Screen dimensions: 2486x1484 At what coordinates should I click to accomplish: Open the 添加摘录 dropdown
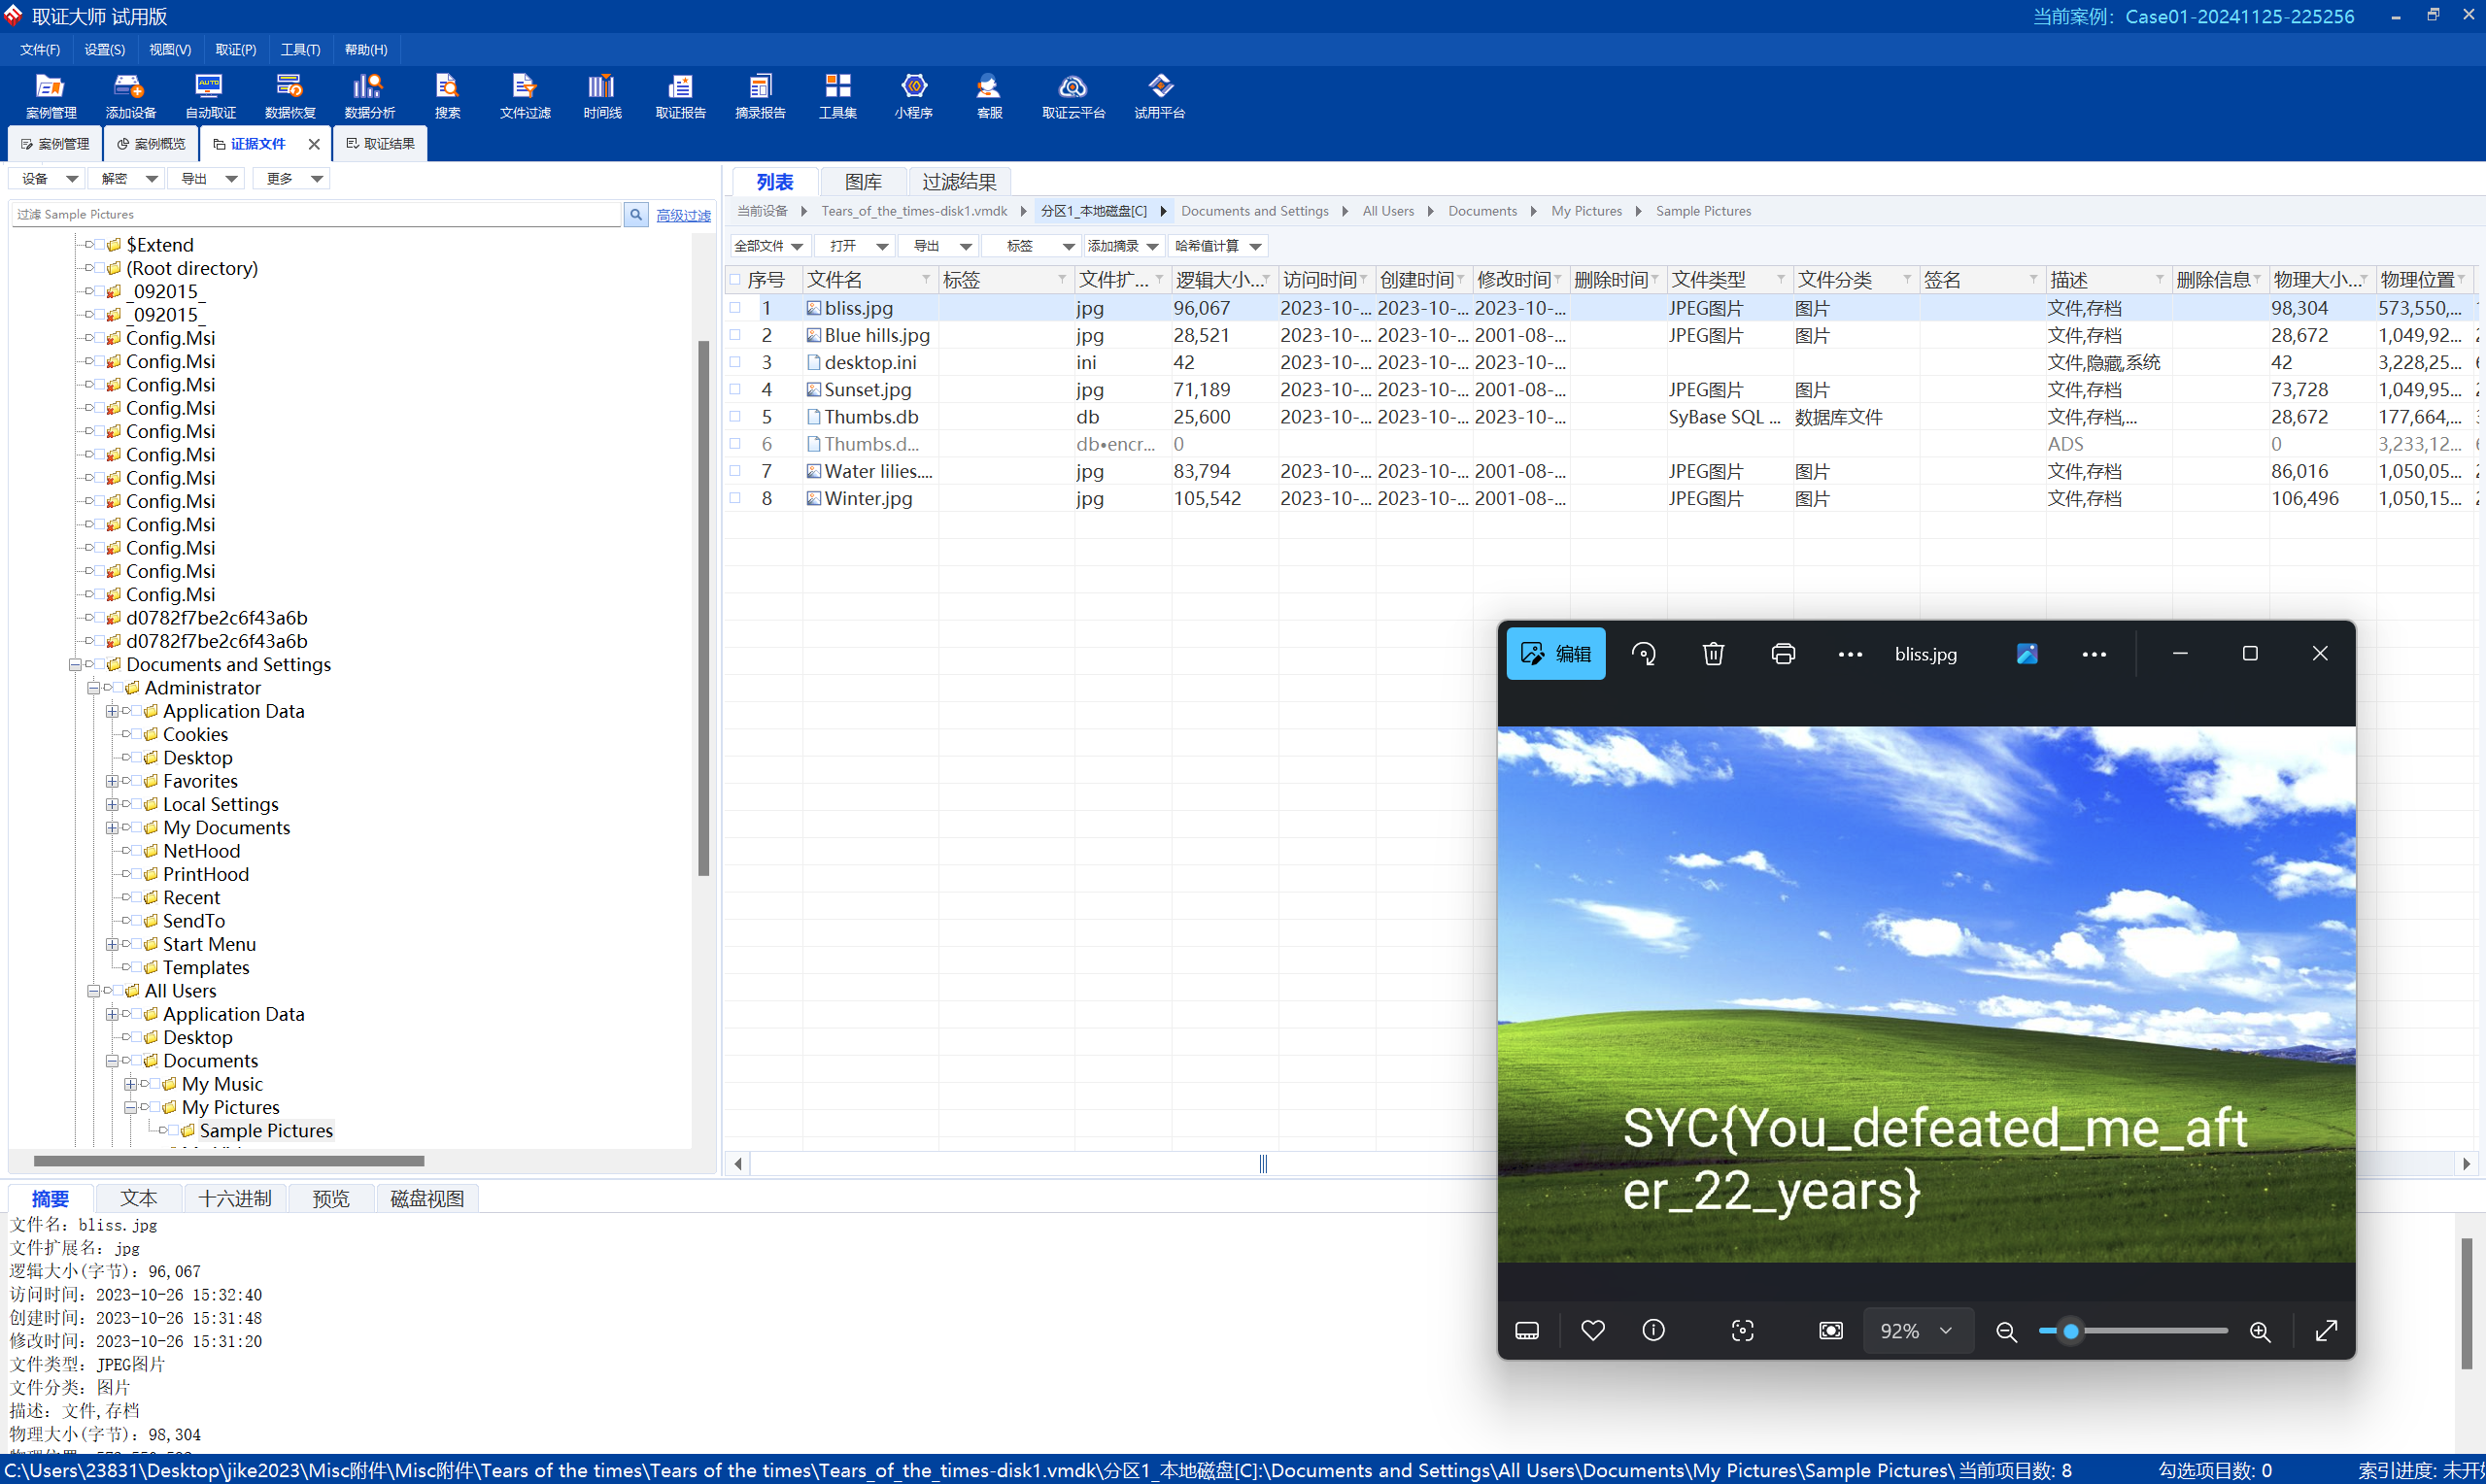point(1123,246)
